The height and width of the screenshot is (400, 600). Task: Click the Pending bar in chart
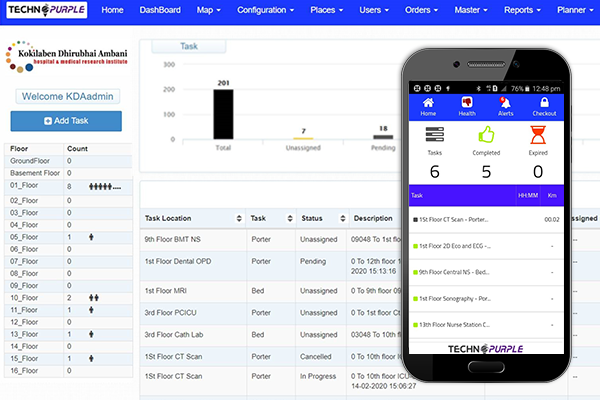(x=383, y=137)
